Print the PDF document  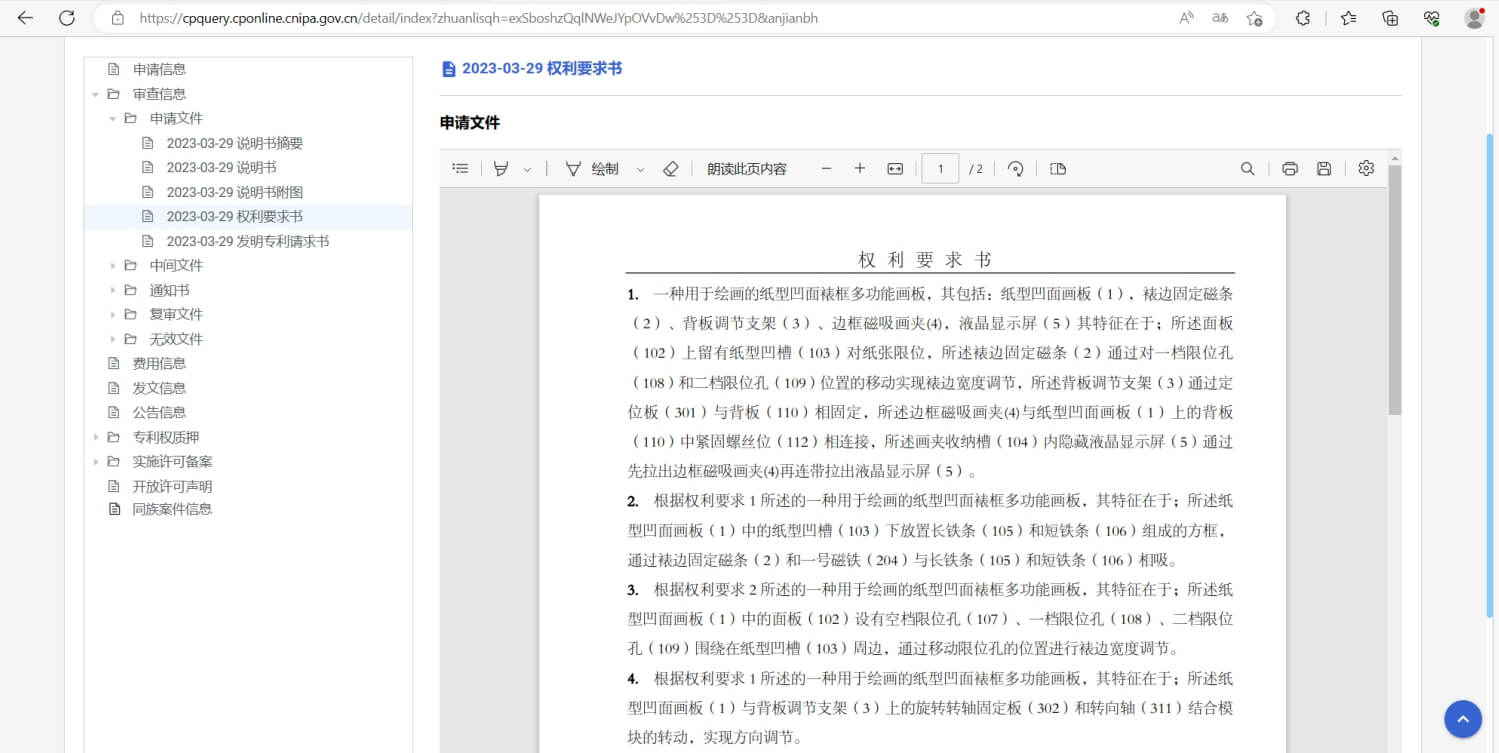pyautogui.click(x=1290, y=169)
